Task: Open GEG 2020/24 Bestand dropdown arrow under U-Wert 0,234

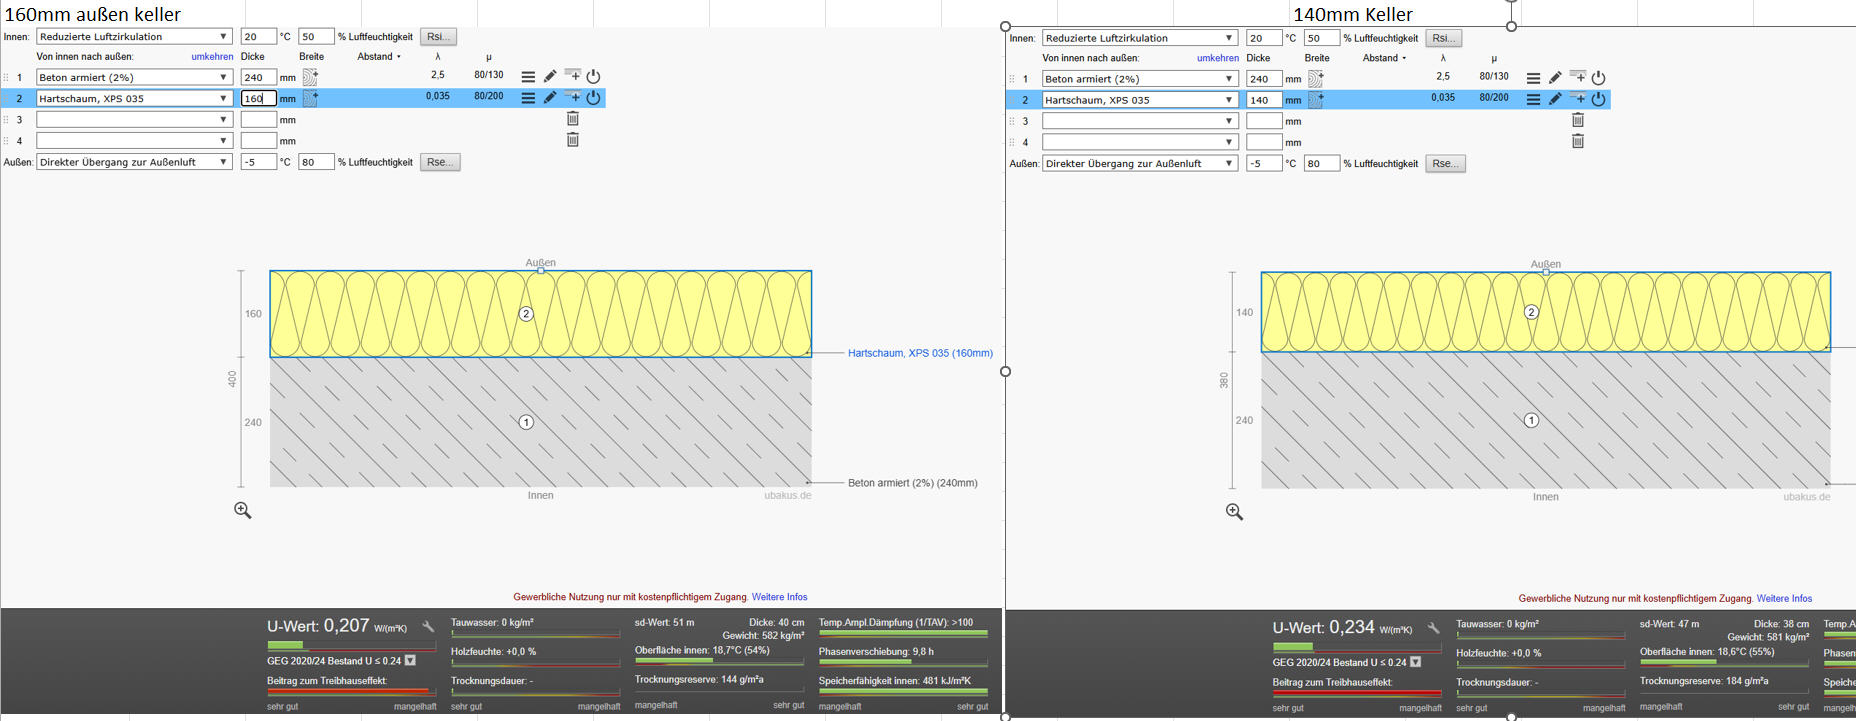Action: pos(1415,662)
